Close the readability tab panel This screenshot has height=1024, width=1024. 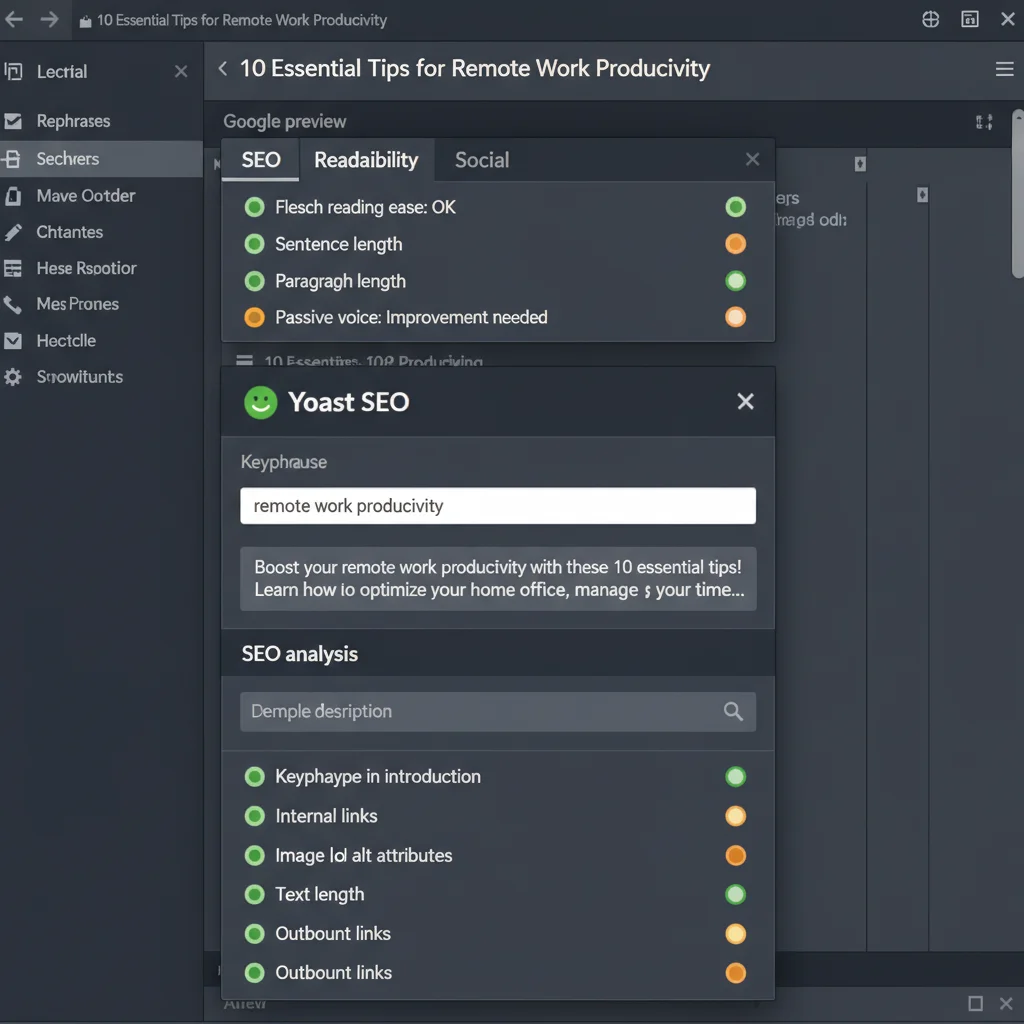(x=752, y=159)
